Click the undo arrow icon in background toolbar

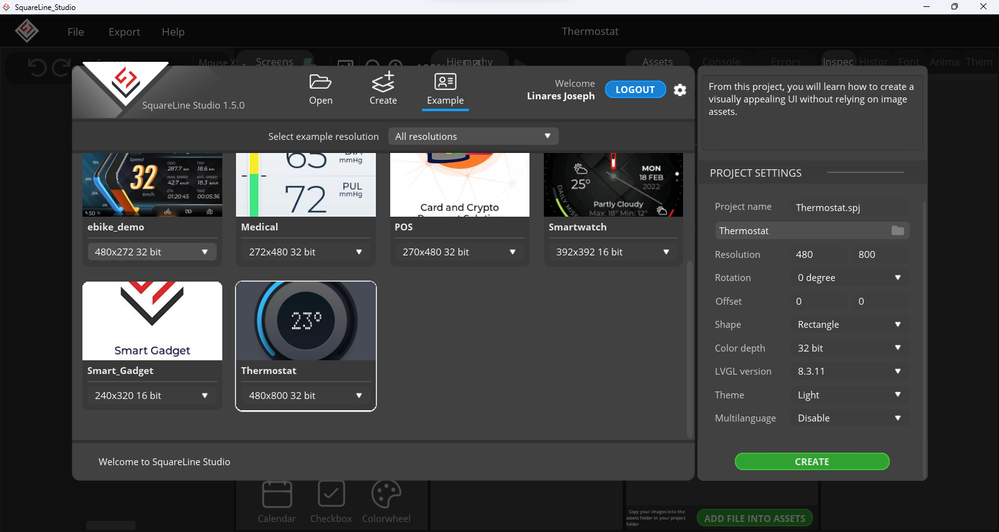point(37,67)
